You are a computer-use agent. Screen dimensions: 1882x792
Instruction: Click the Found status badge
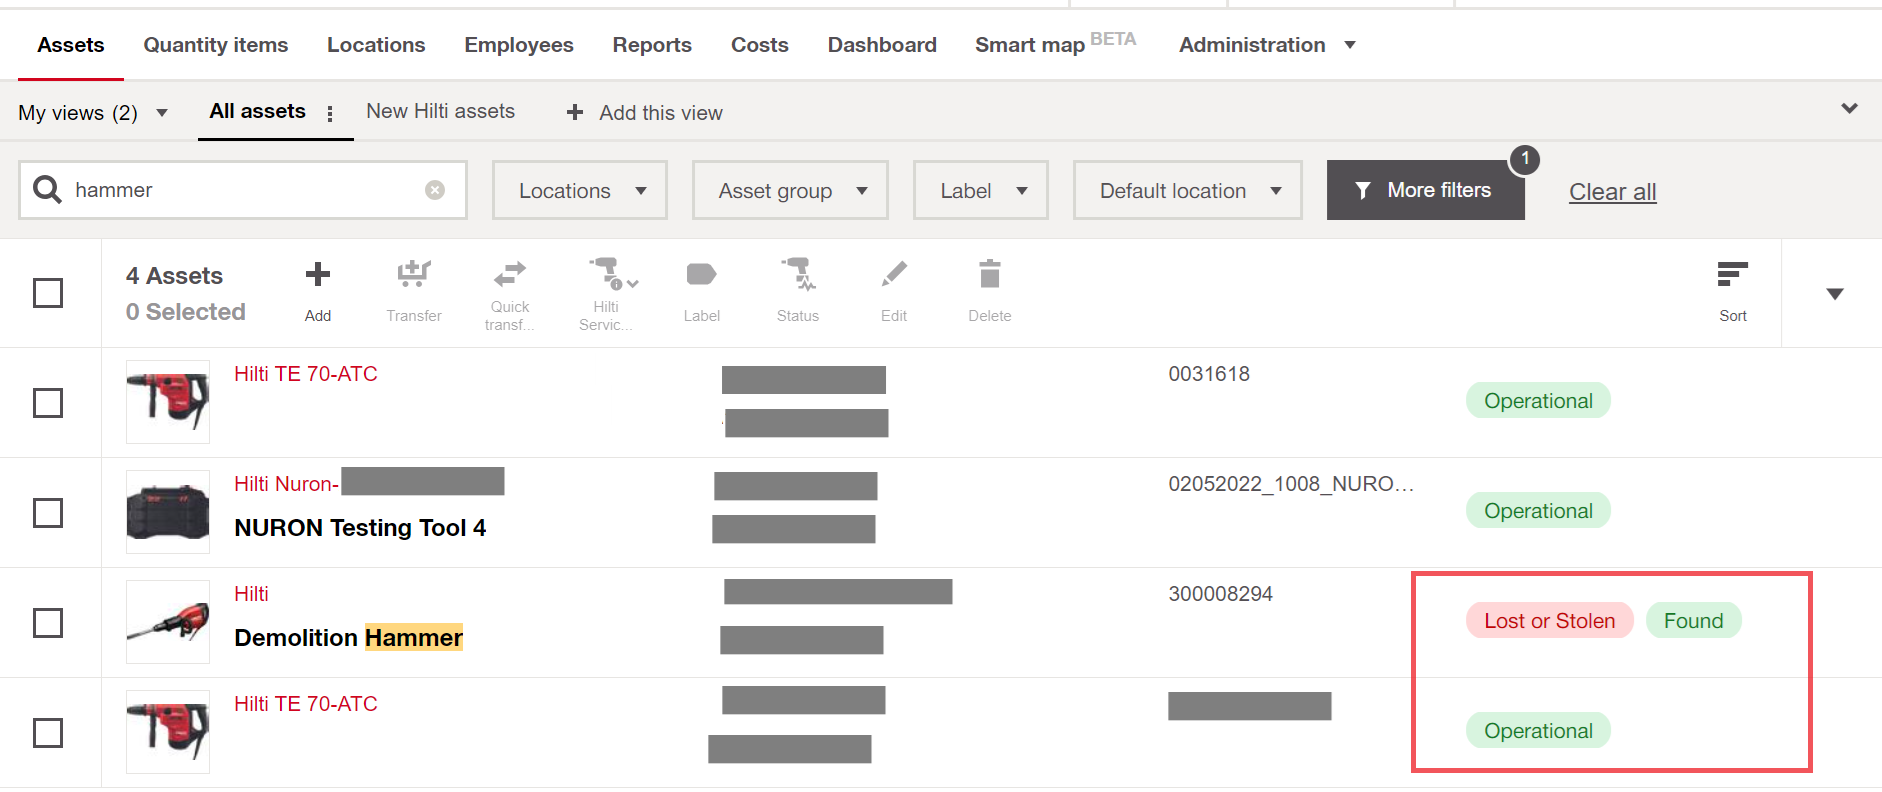coord(1694,621)
